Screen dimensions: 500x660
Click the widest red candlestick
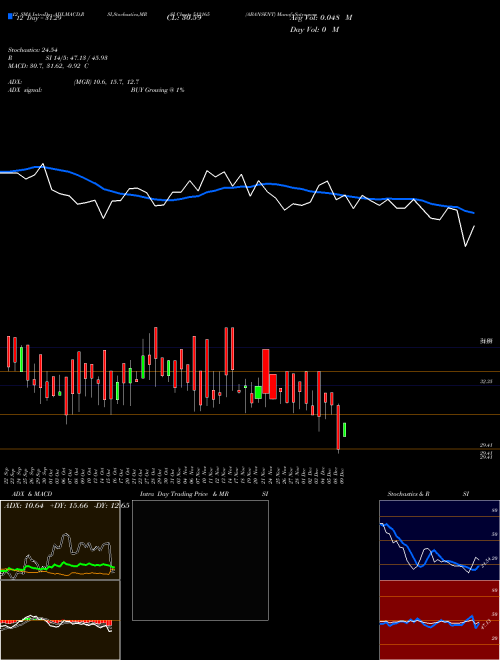(273, 386)
